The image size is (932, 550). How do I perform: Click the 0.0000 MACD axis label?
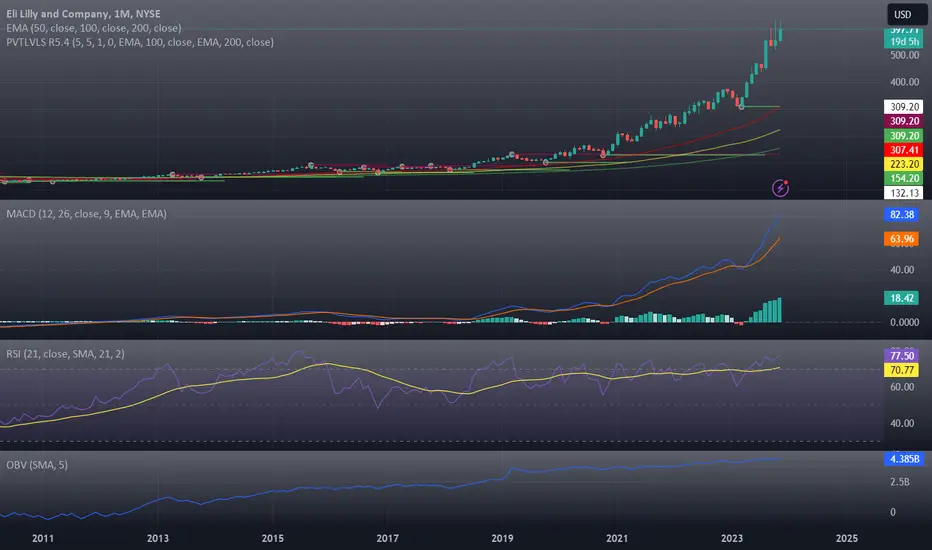[905, 322]
